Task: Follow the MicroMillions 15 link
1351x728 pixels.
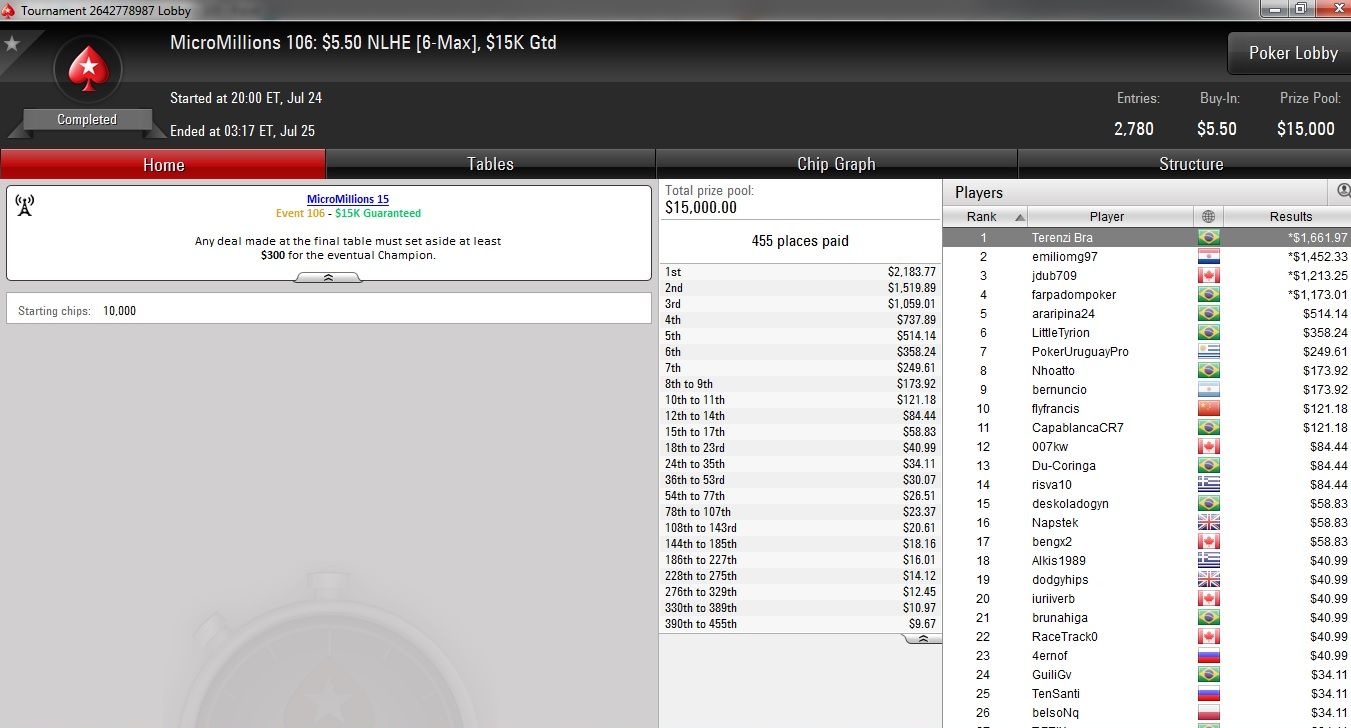Action: click(x=348, y=199)
